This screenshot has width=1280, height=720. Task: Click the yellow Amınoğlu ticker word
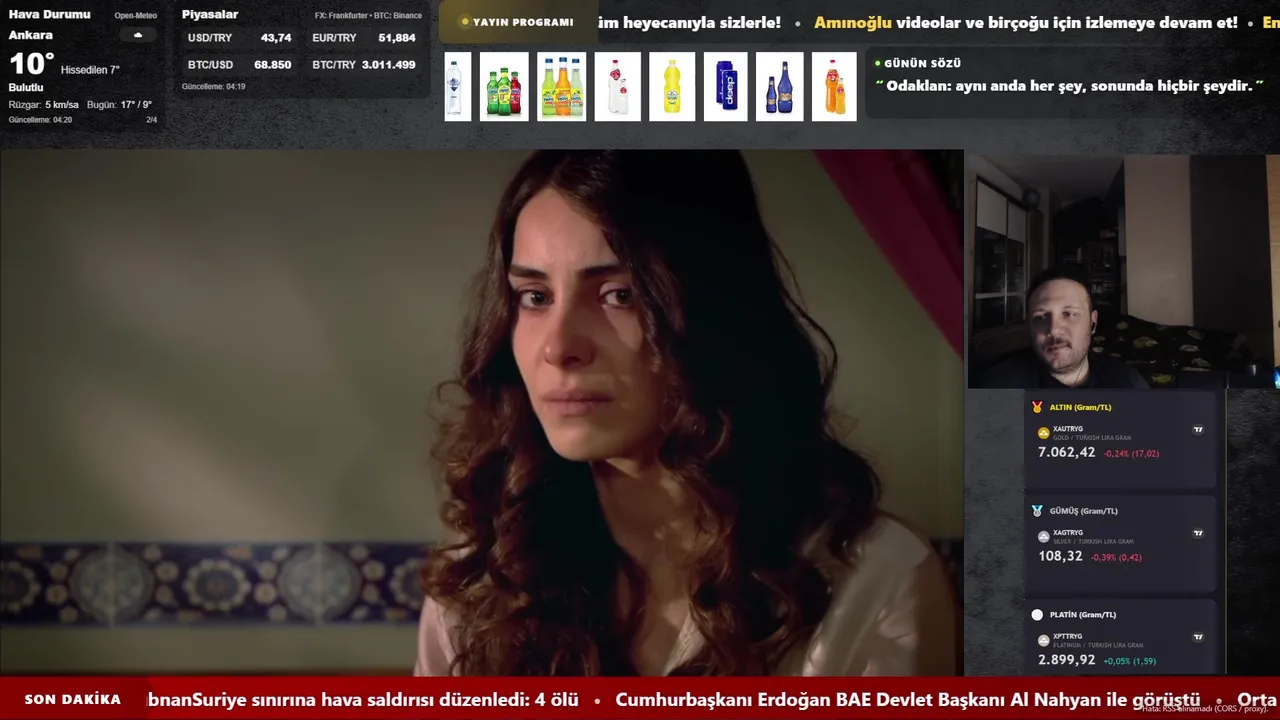pos(853,22)
